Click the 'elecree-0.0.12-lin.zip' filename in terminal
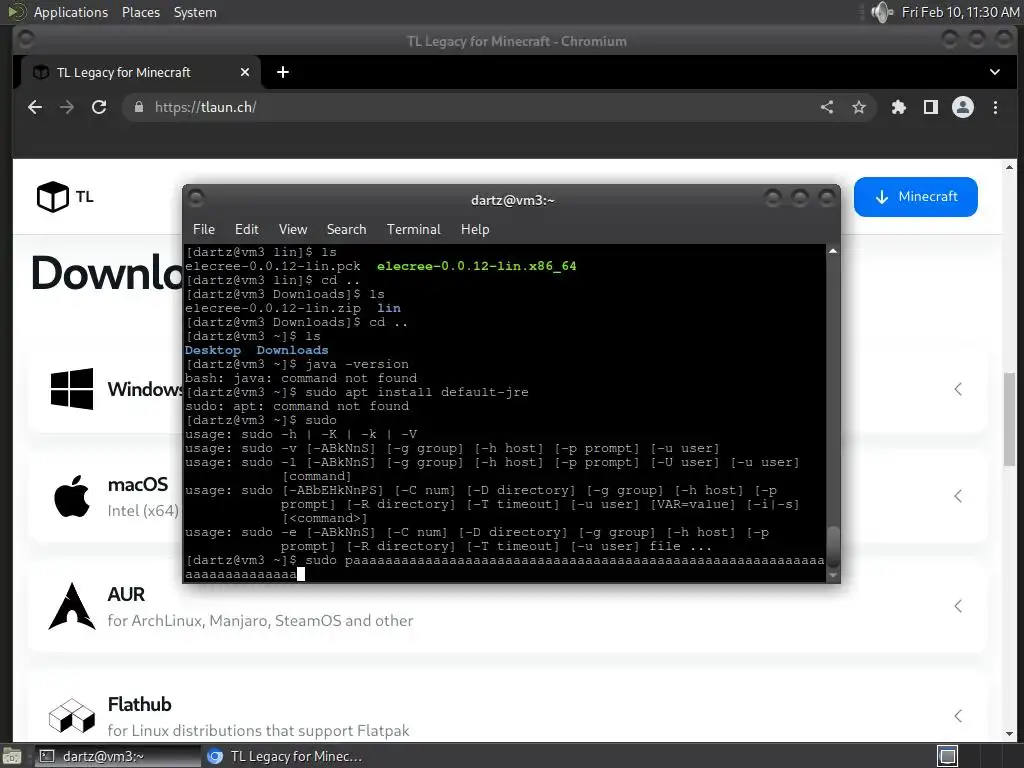 (x=273, y=308)
